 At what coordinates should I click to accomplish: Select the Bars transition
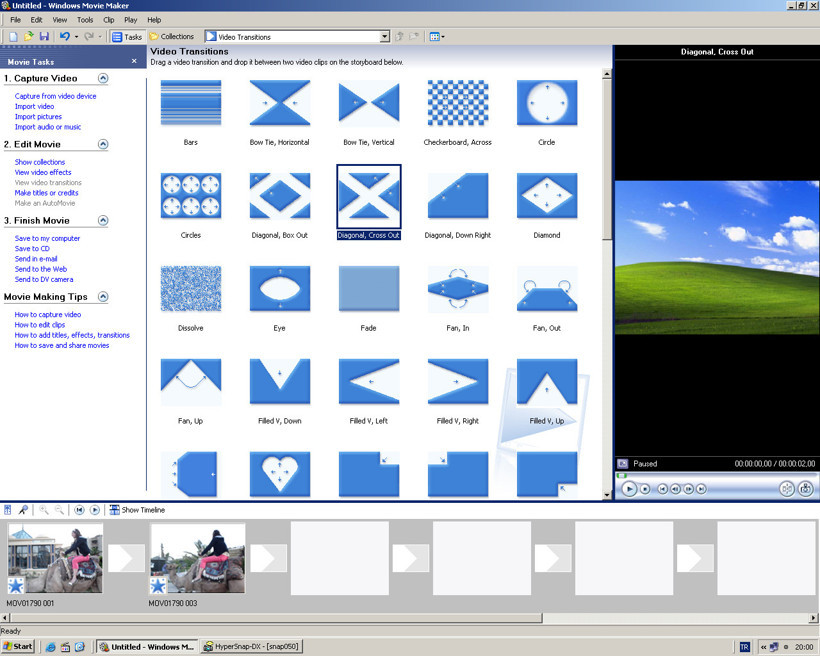tap(191, 103)
